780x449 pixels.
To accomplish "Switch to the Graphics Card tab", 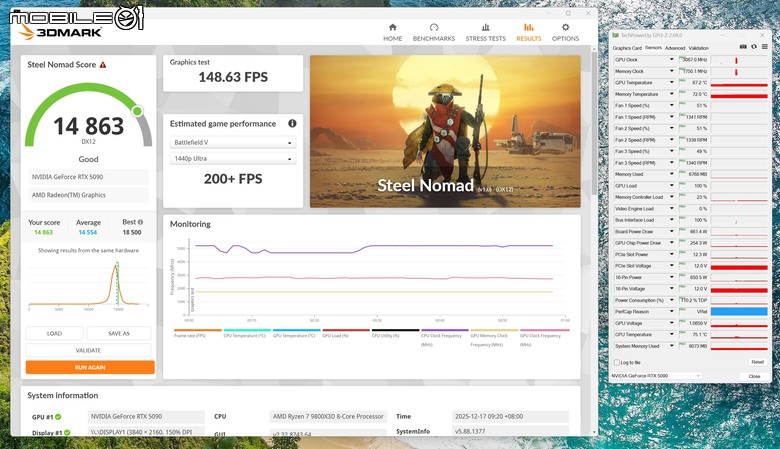I will click(627, 48).
